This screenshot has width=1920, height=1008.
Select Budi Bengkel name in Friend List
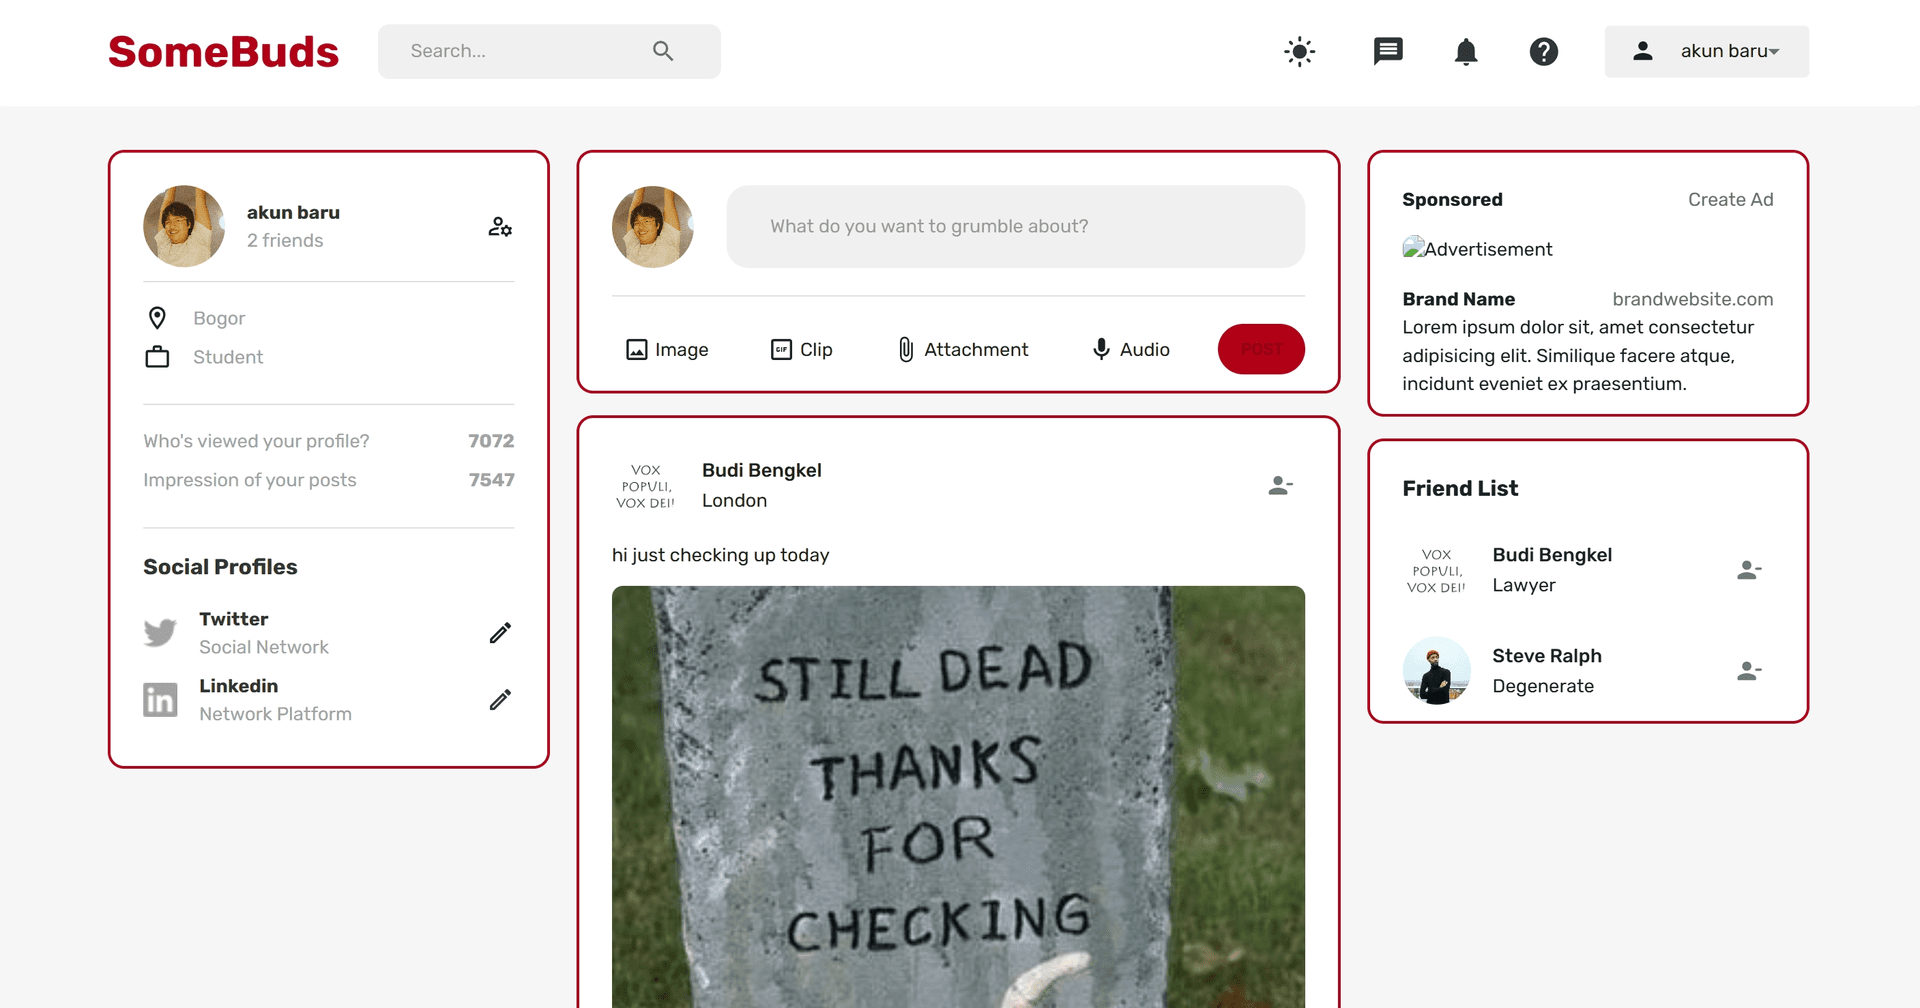pos(1552,555)
